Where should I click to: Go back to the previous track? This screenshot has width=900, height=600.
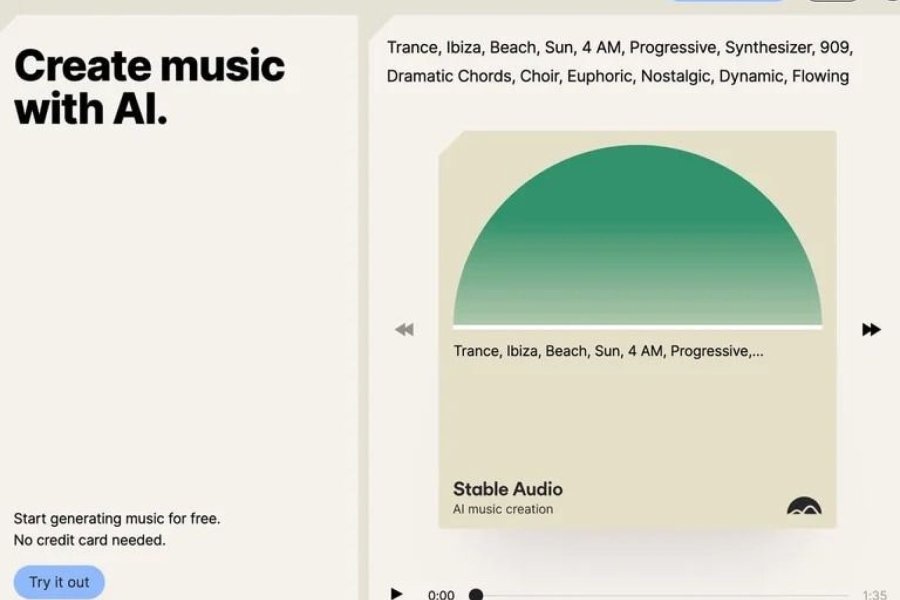404,329
